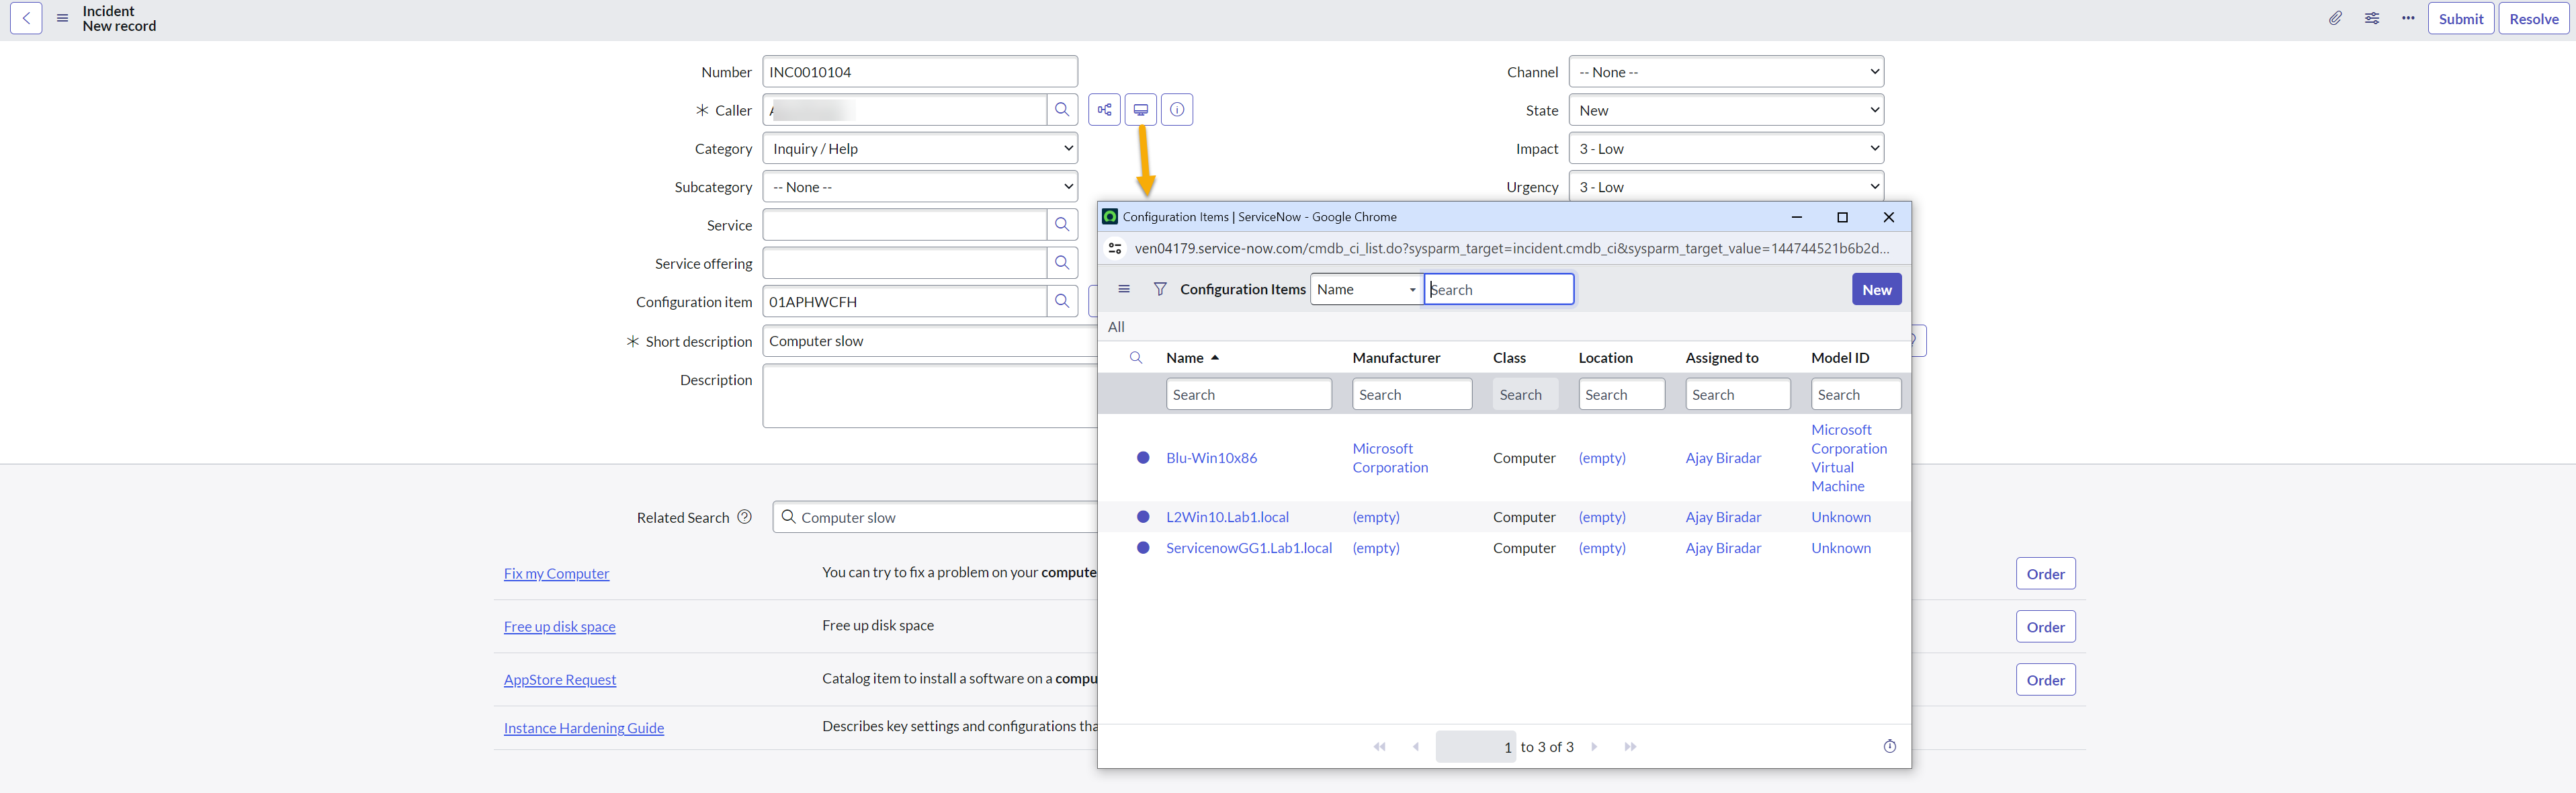This screenshot has height=793, width=2576.
Task: Open the list controls hamburger menu in popup
Action: (x=1124, y=289)
